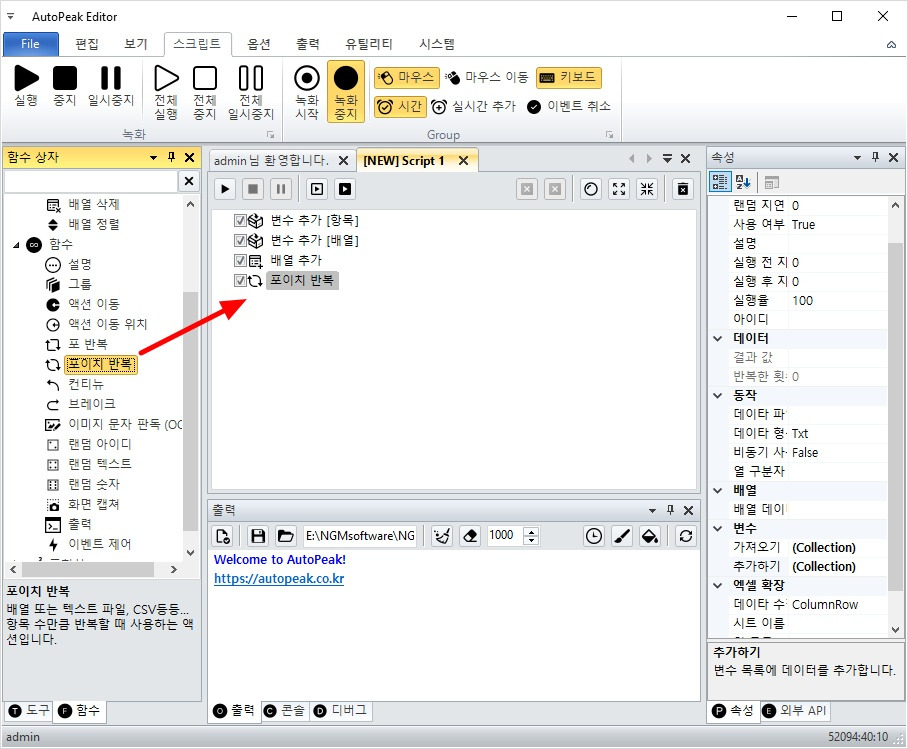Viewport: 908px width, 749px height.
Task: Collapse the 동작 property group
Action: coord(717,396)
